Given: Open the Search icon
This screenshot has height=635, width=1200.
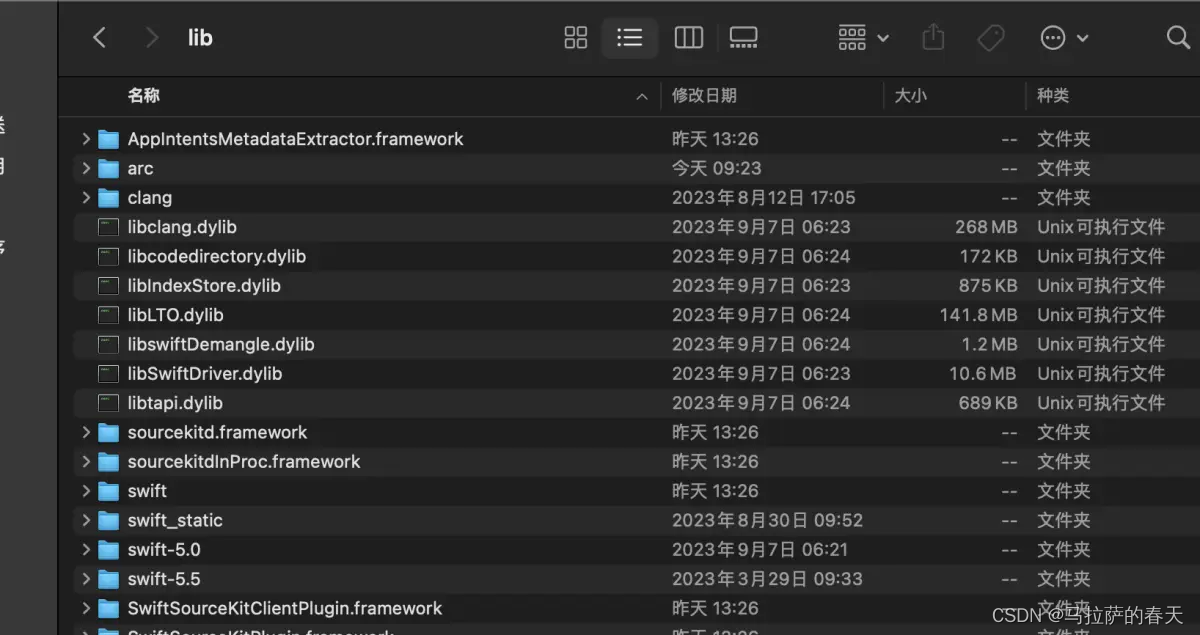Looking at the screenshot, I should point(1180,37).
